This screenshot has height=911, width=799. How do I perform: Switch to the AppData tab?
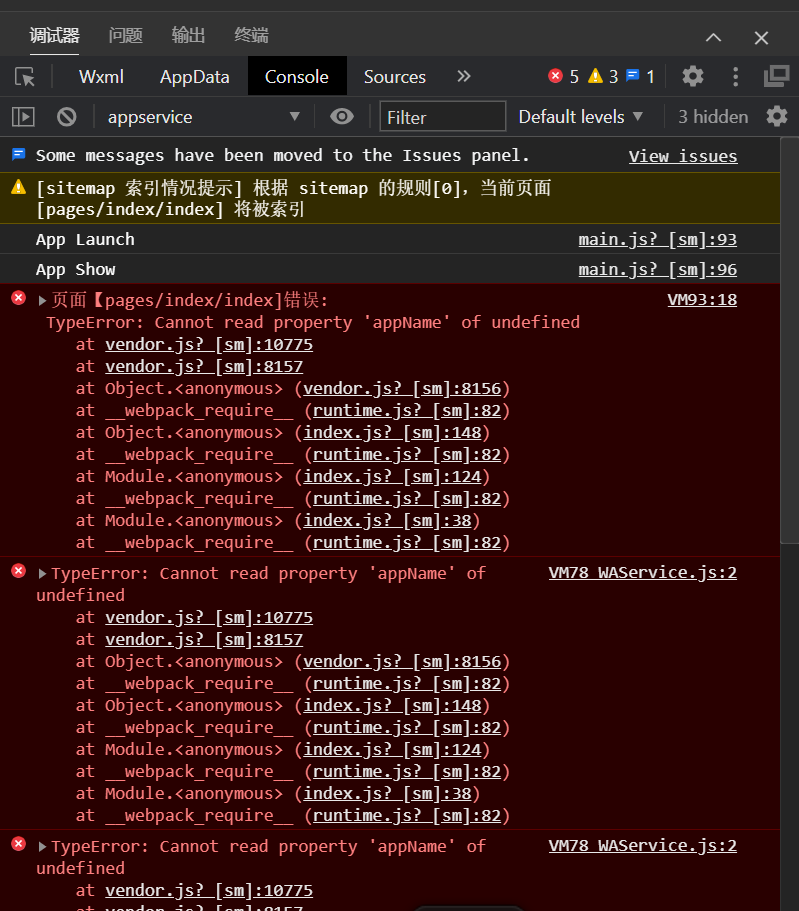pos(195,77)
